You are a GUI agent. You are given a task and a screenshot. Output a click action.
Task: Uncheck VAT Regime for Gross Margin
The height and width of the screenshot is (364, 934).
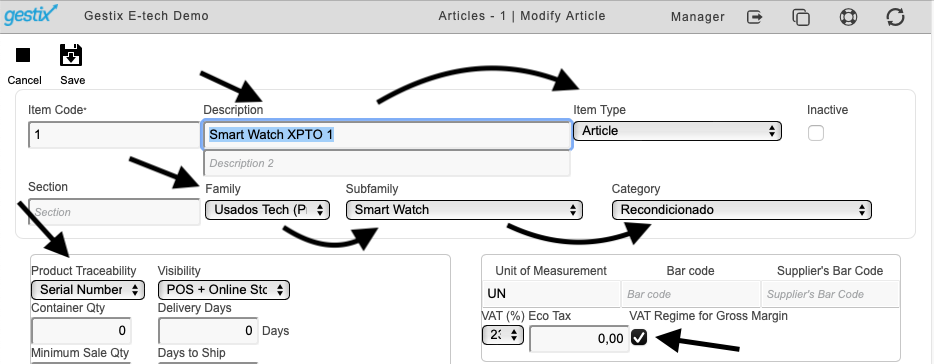[x=639, y=338]
